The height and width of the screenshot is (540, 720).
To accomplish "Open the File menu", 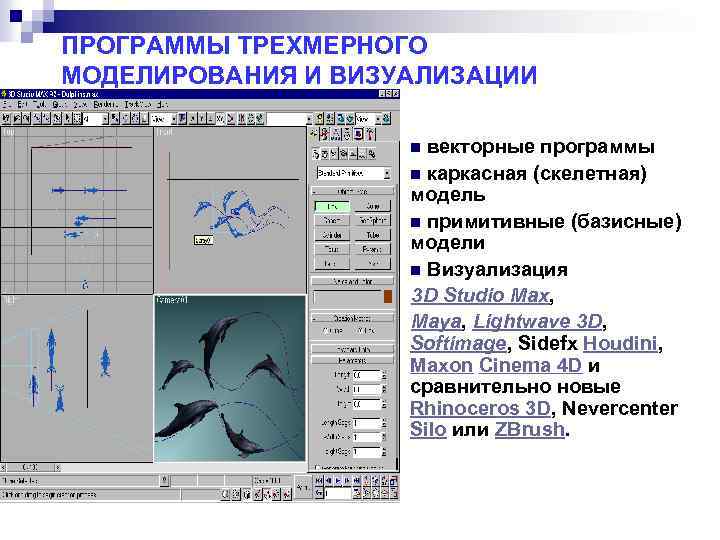I will click(x=6, y=105).
